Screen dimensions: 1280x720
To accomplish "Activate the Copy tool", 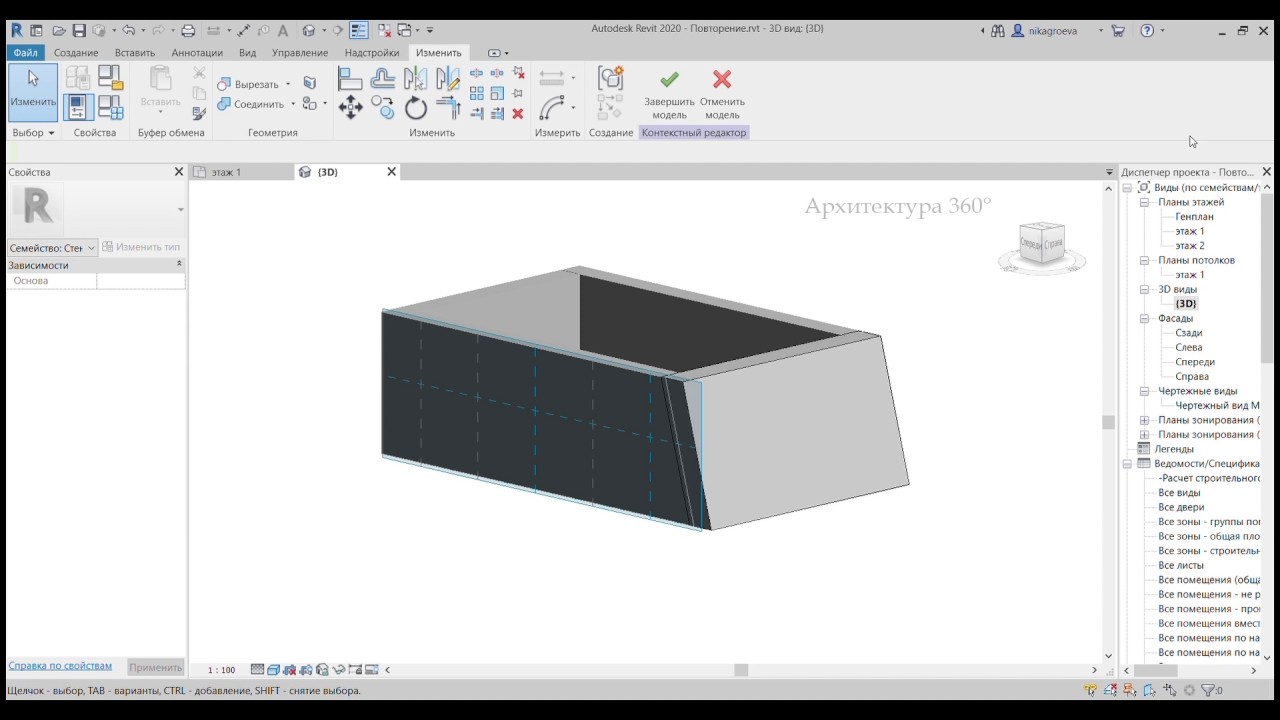I will 382,108.
